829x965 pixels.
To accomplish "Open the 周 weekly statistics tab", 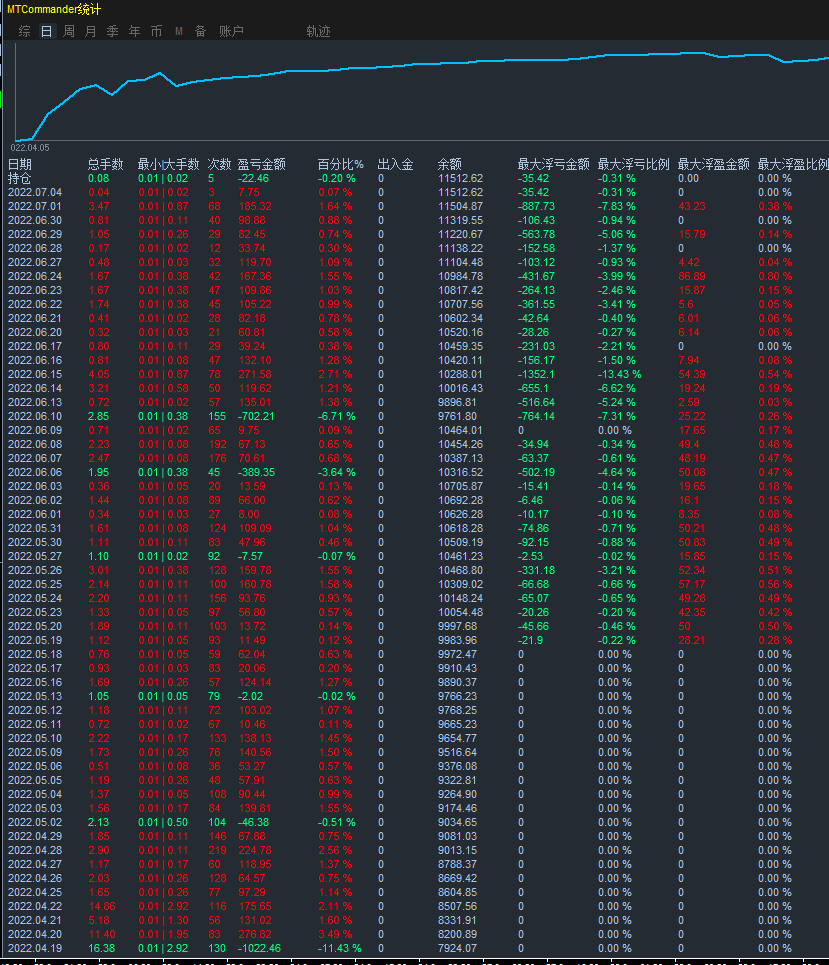I will (69, 31).
